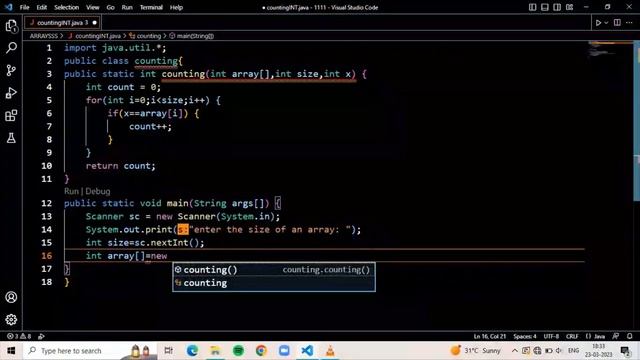
Task: Open VS Code app icon menu
Action: coord(9,7)
